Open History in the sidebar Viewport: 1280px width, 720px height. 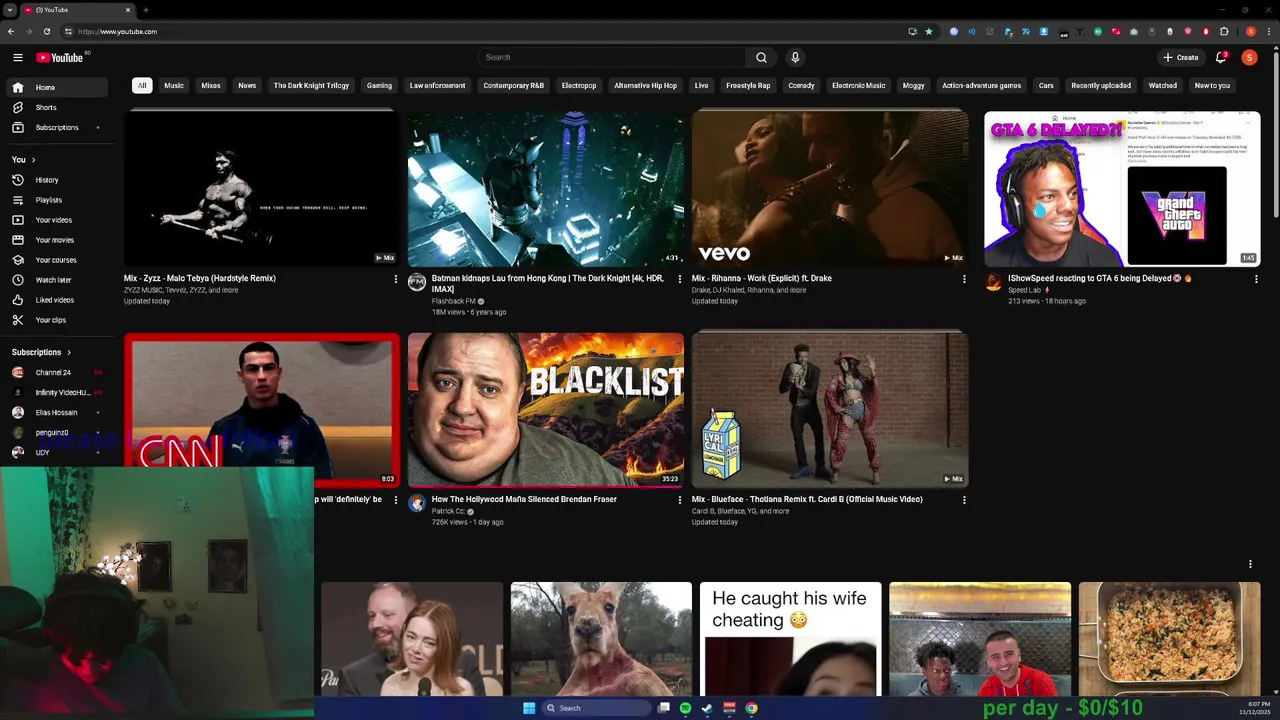pyautogui.click(x=56, y=180)
